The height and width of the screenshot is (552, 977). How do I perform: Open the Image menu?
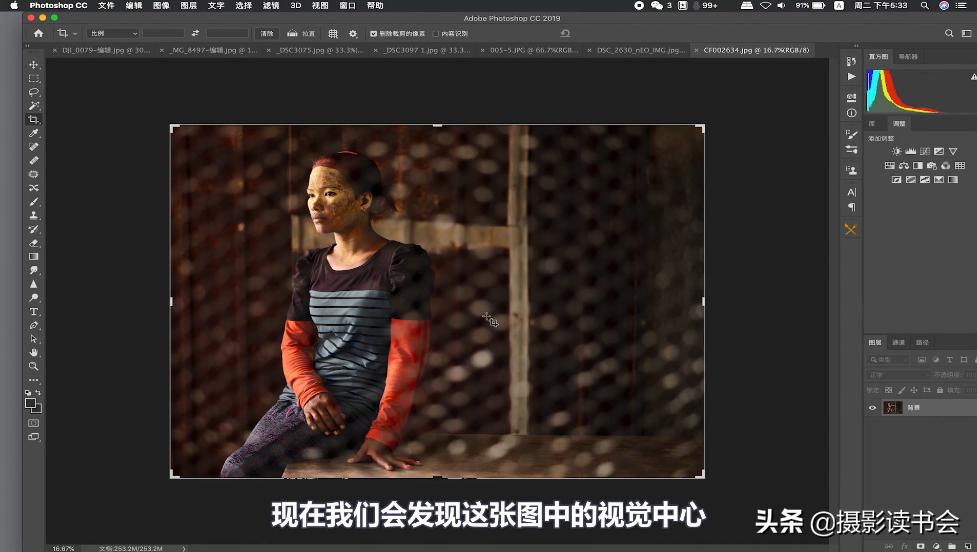point(161,6)
